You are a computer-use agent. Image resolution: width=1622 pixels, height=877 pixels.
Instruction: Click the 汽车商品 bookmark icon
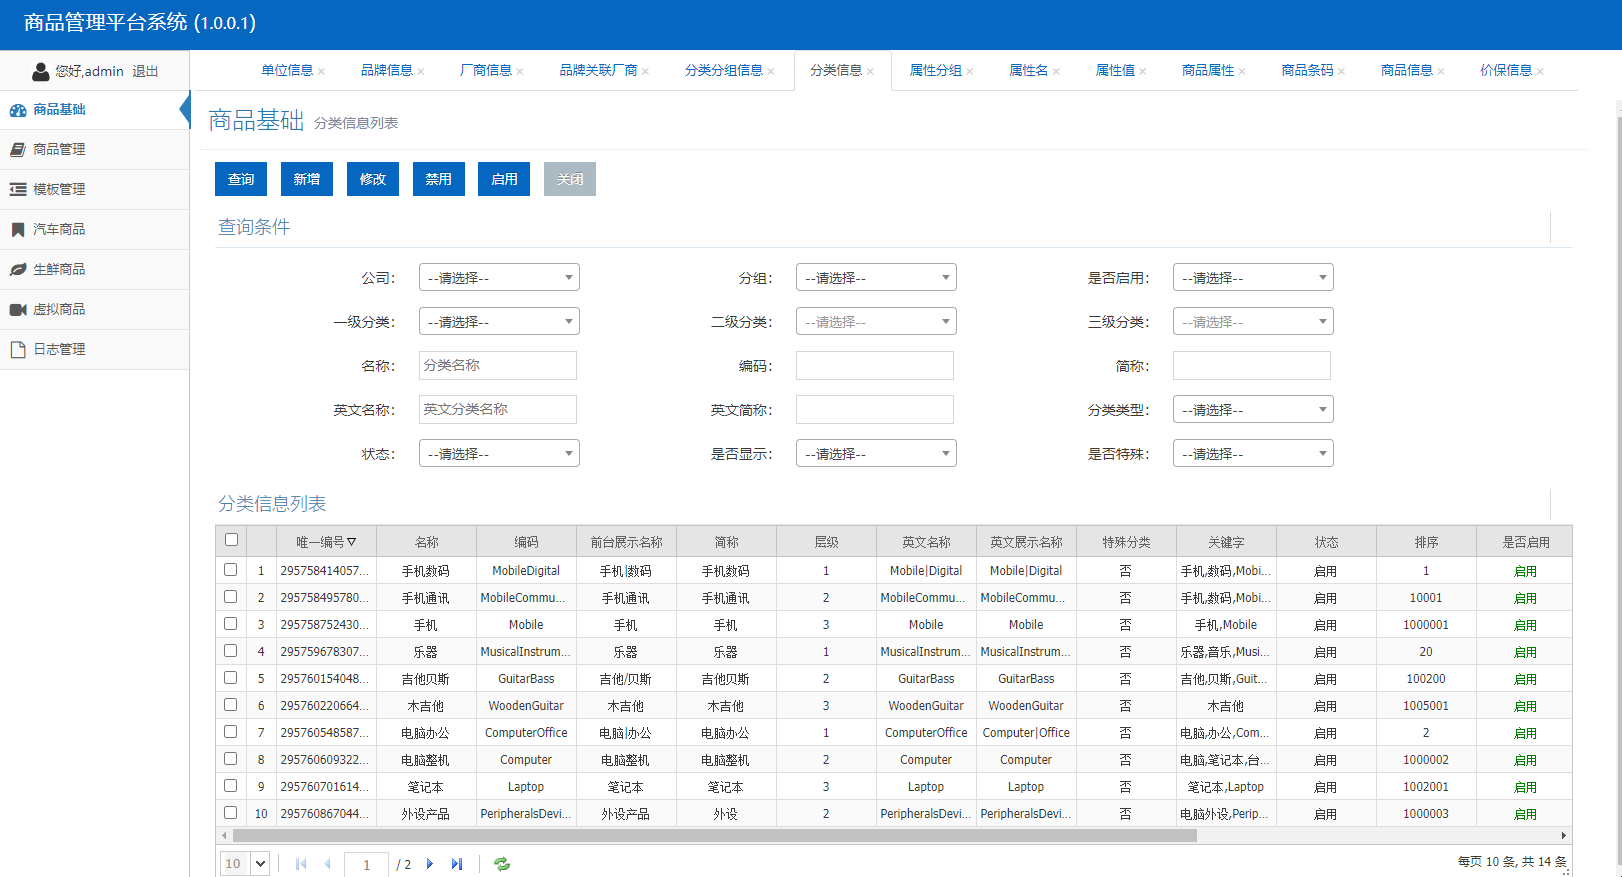[18, 230]
